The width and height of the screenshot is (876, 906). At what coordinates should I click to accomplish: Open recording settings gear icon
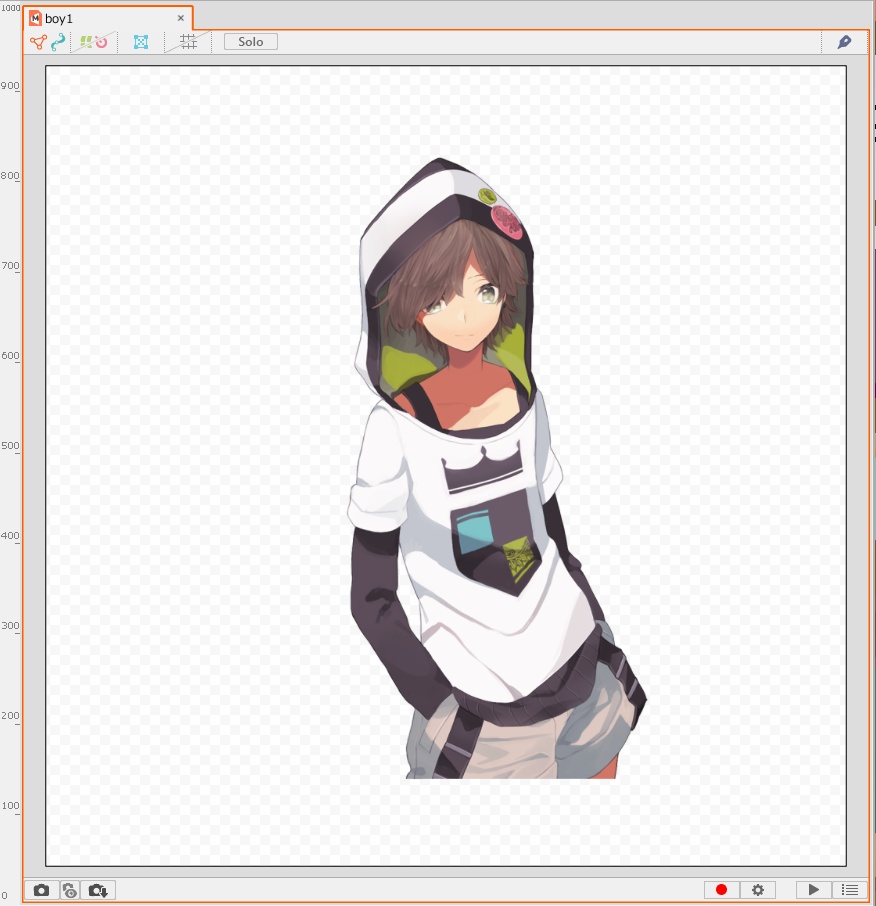[x=758, y=890]
